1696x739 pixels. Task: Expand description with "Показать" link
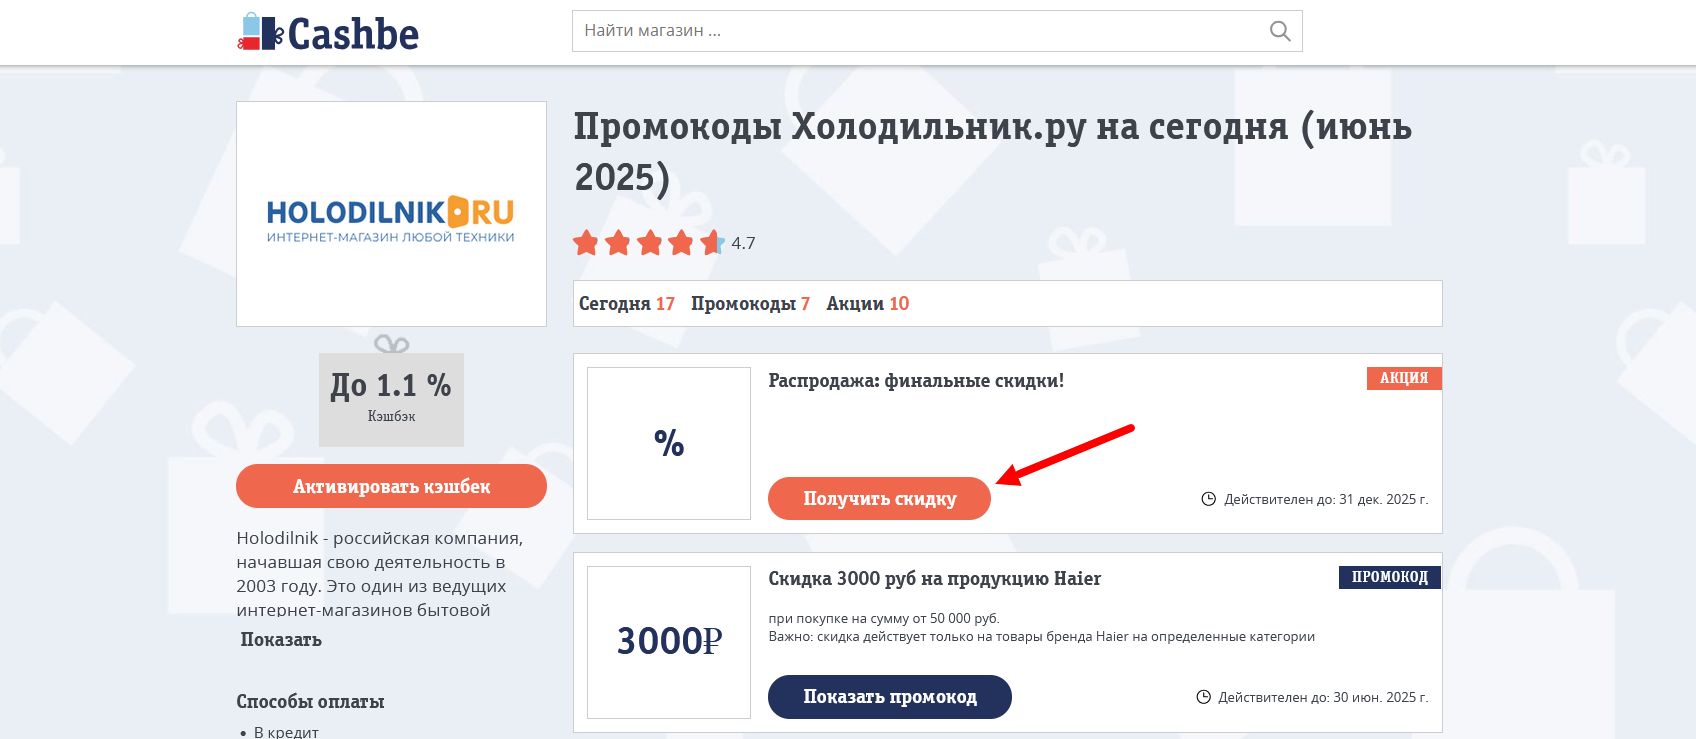(x=281, y=639)
